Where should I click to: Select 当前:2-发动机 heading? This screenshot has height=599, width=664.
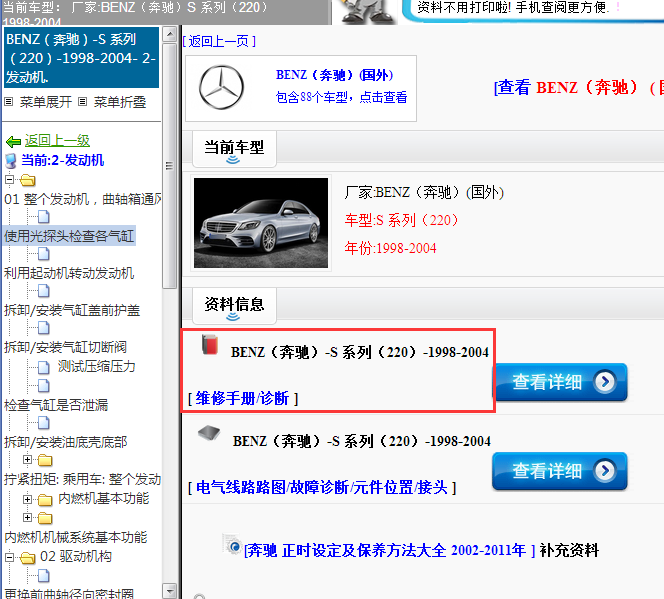(x=62, y=160)
